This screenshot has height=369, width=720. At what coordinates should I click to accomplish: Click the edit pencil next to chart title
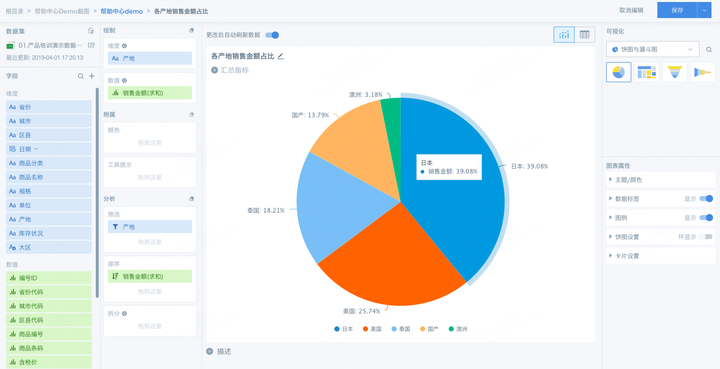281,56
